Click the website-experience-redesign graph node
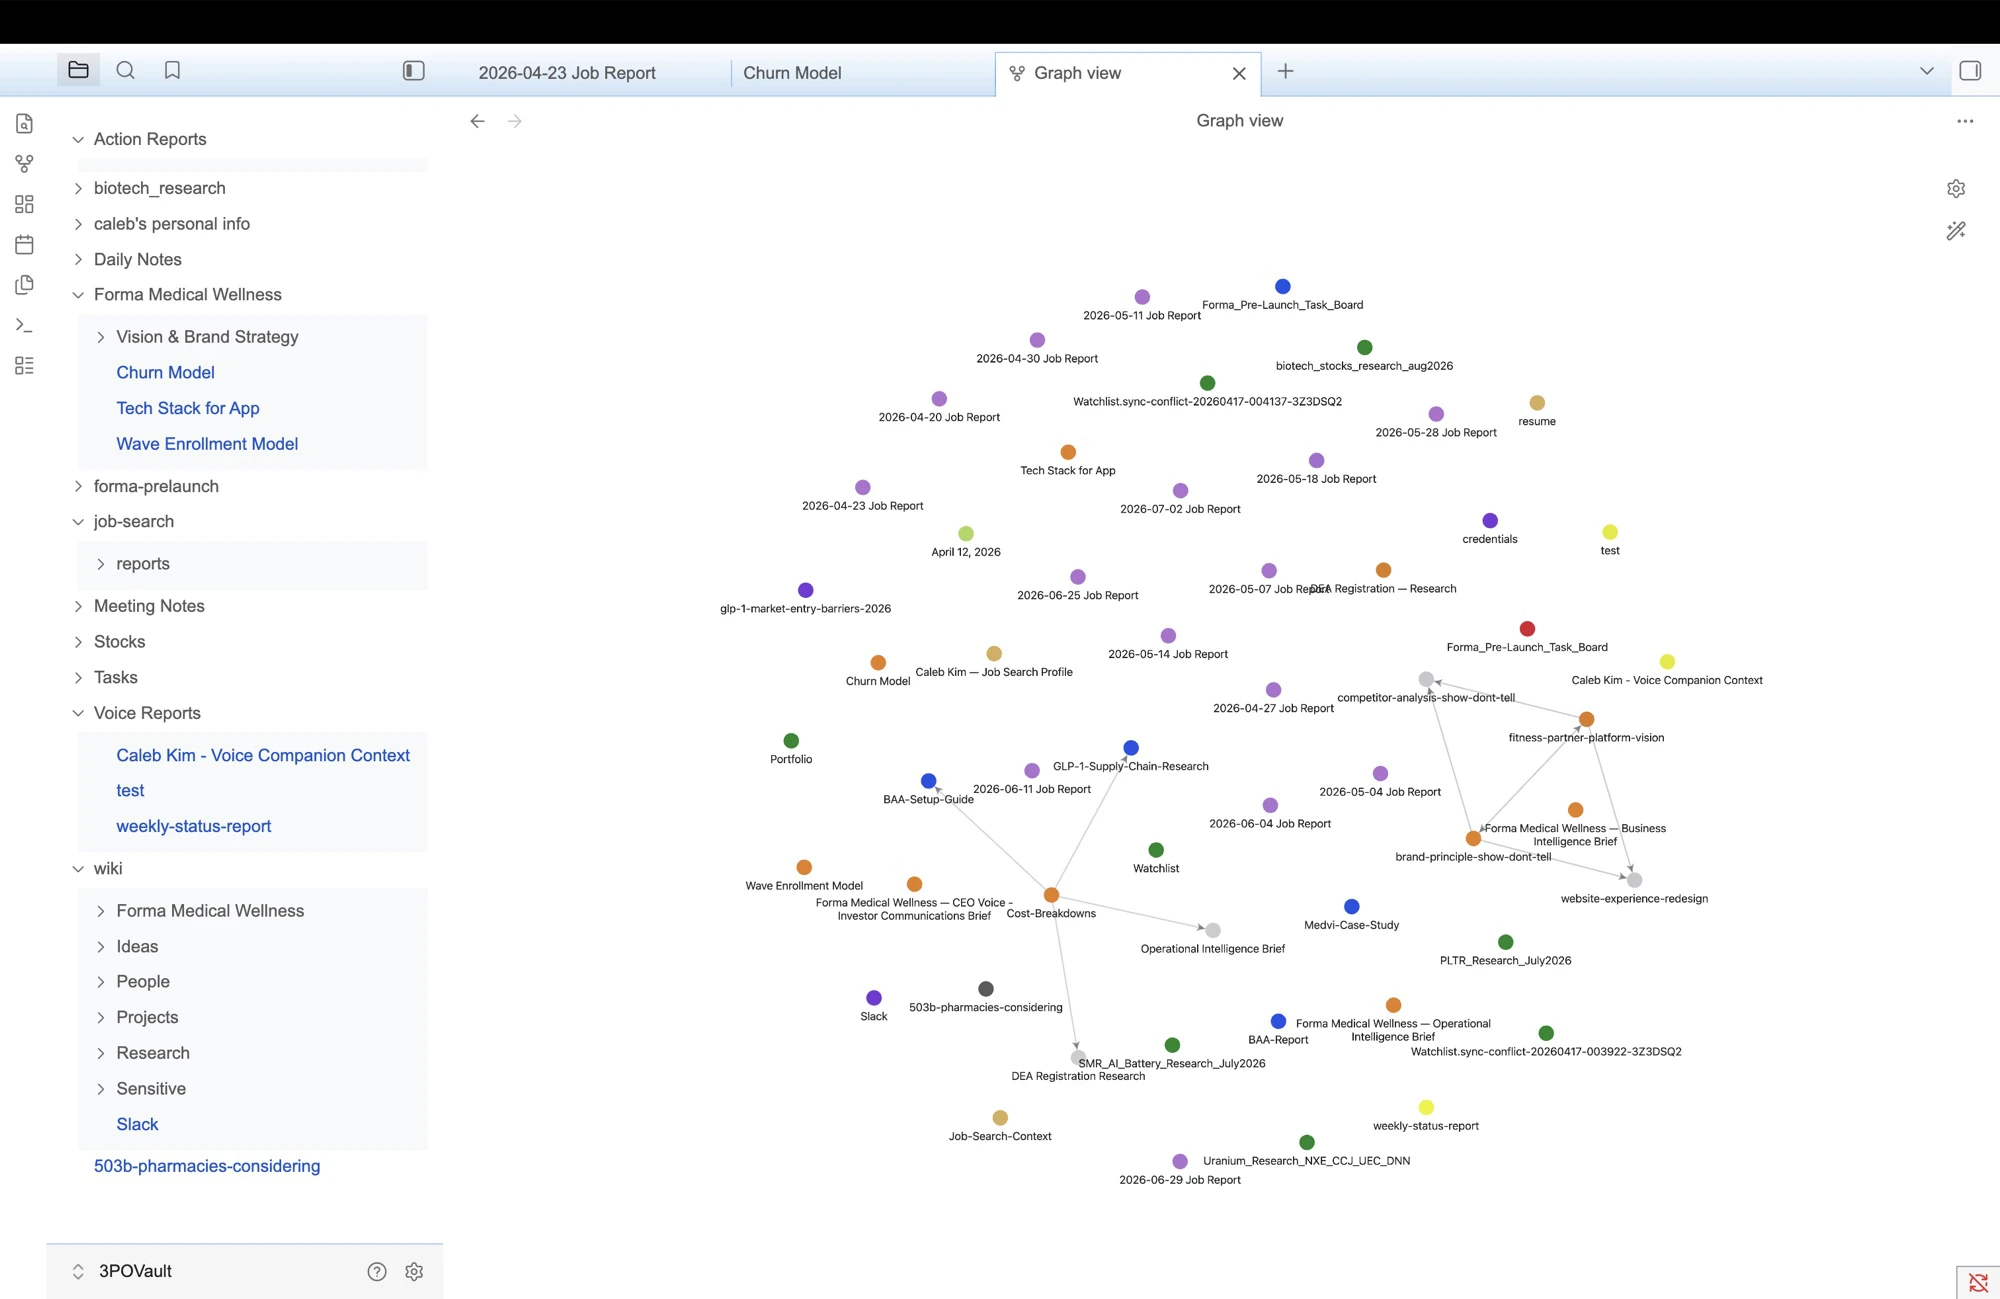This screenshot has width=2000, height=1299. click(1634, 880)
